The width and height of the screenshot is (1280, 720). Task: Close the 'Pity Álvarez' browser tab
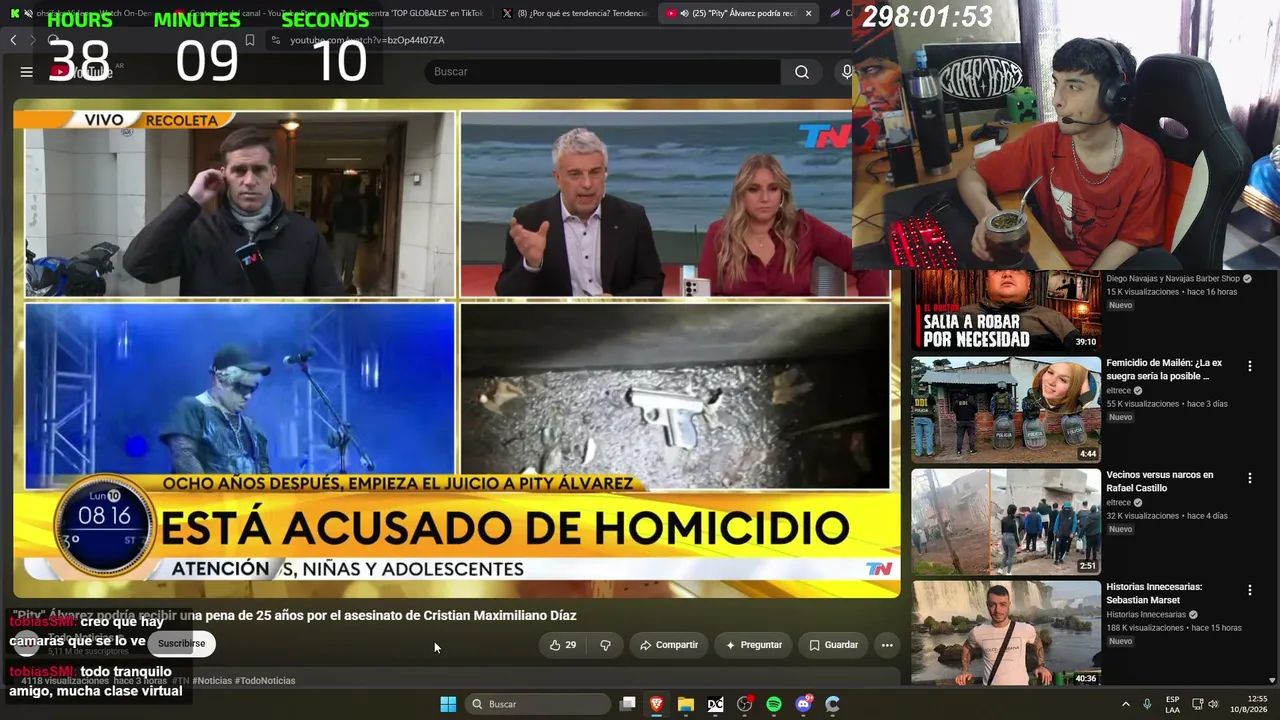click(x=808, y=13)
